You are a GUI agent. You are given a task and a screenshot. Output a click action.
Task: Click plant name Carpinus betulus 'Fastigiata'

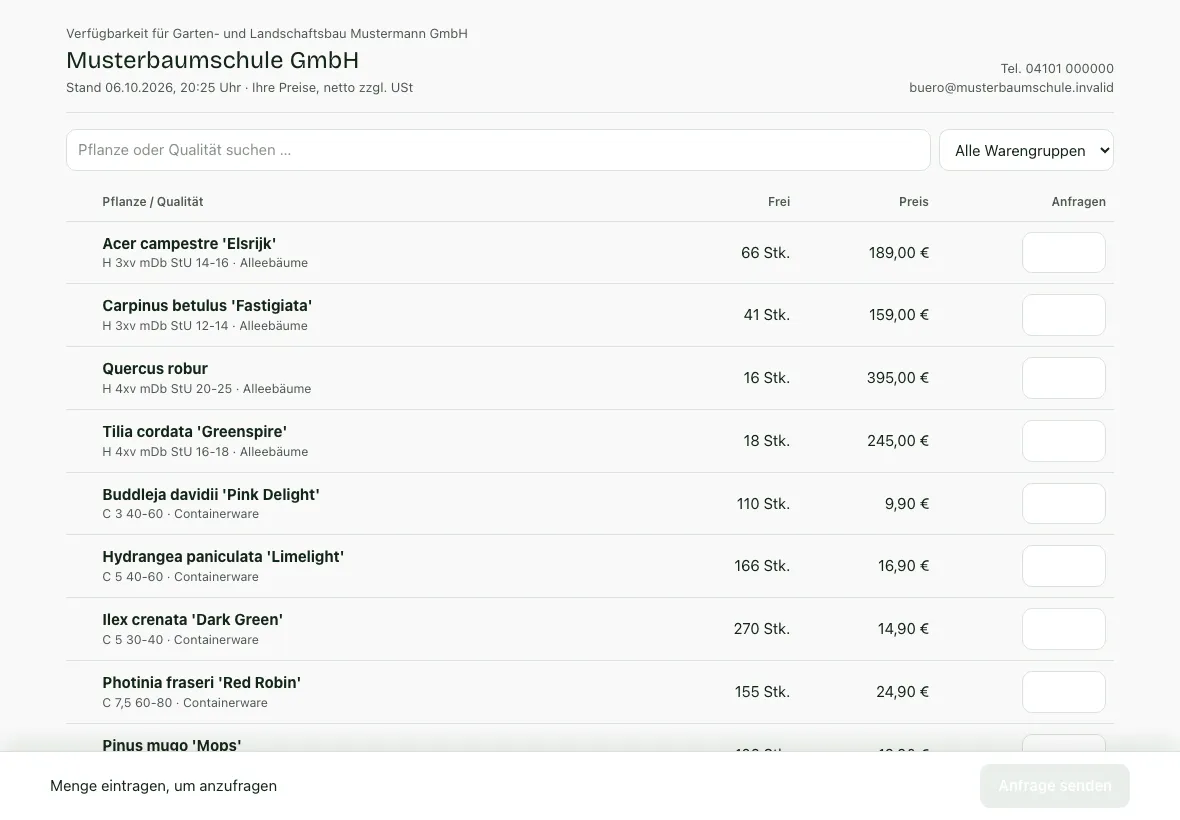[x=207, y=306]
